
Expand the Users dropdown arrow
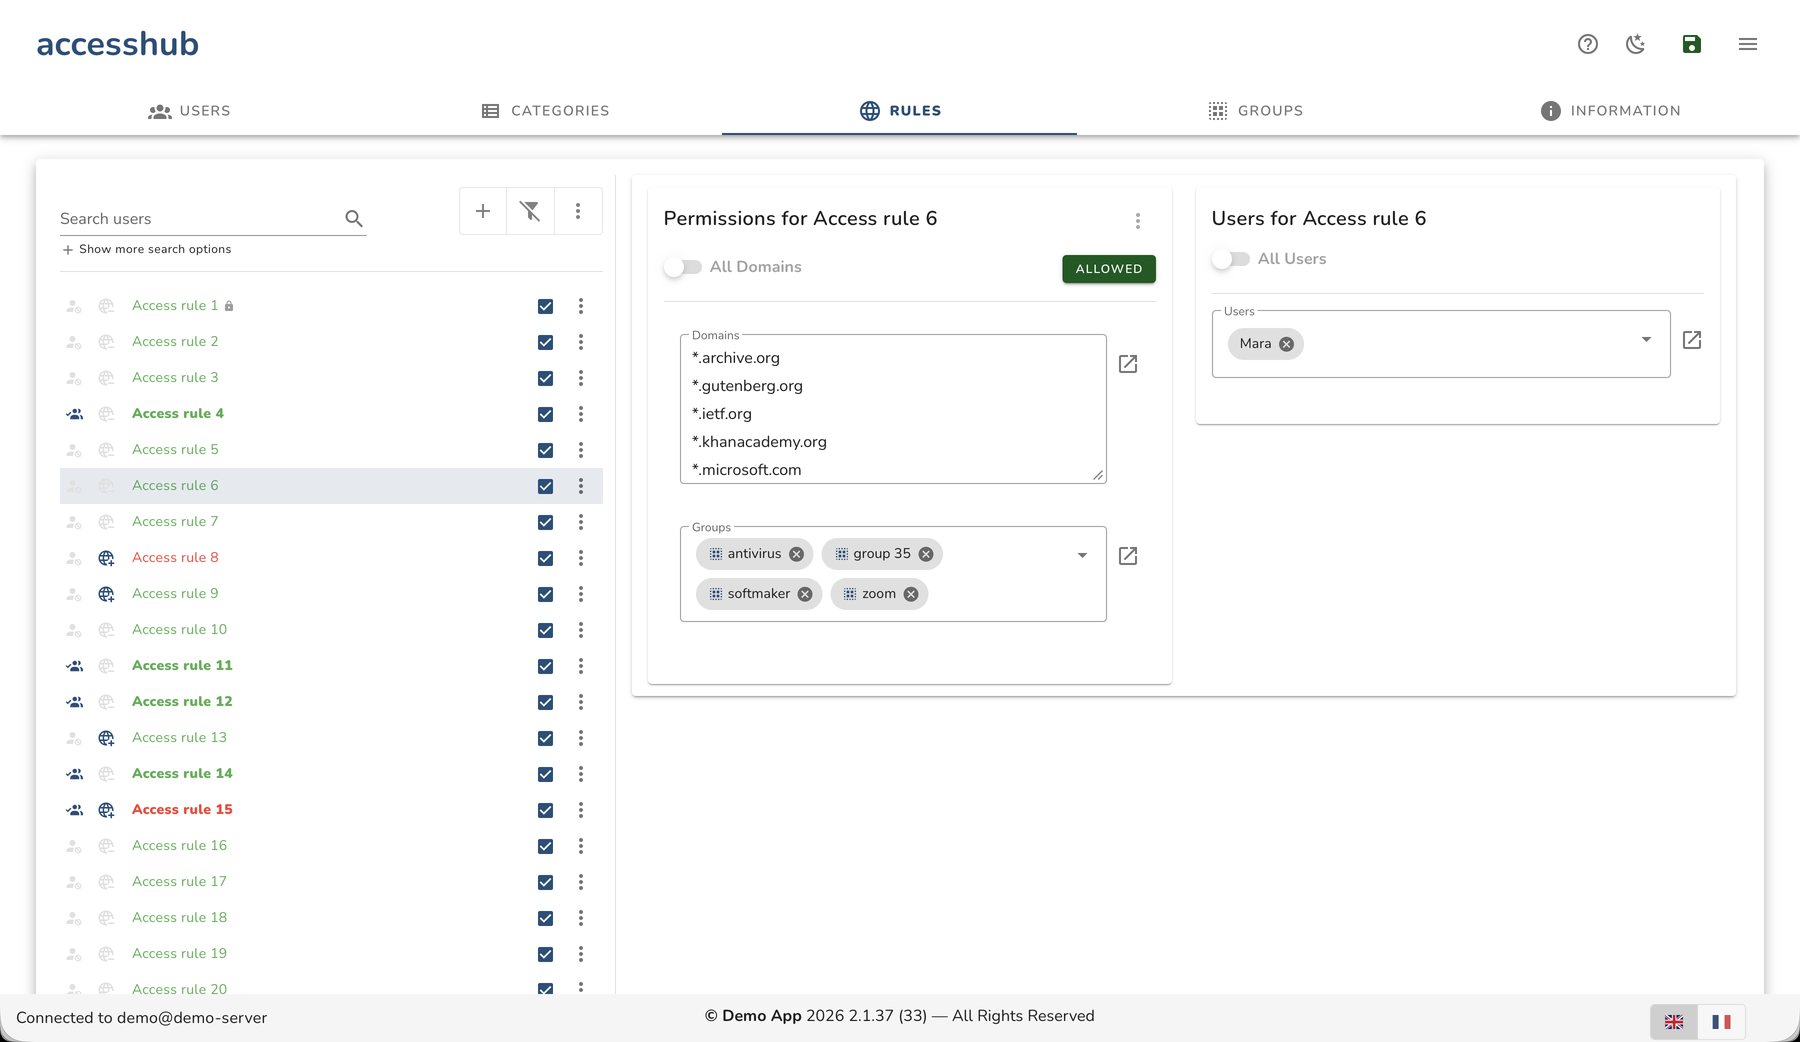coord(1646,339)
